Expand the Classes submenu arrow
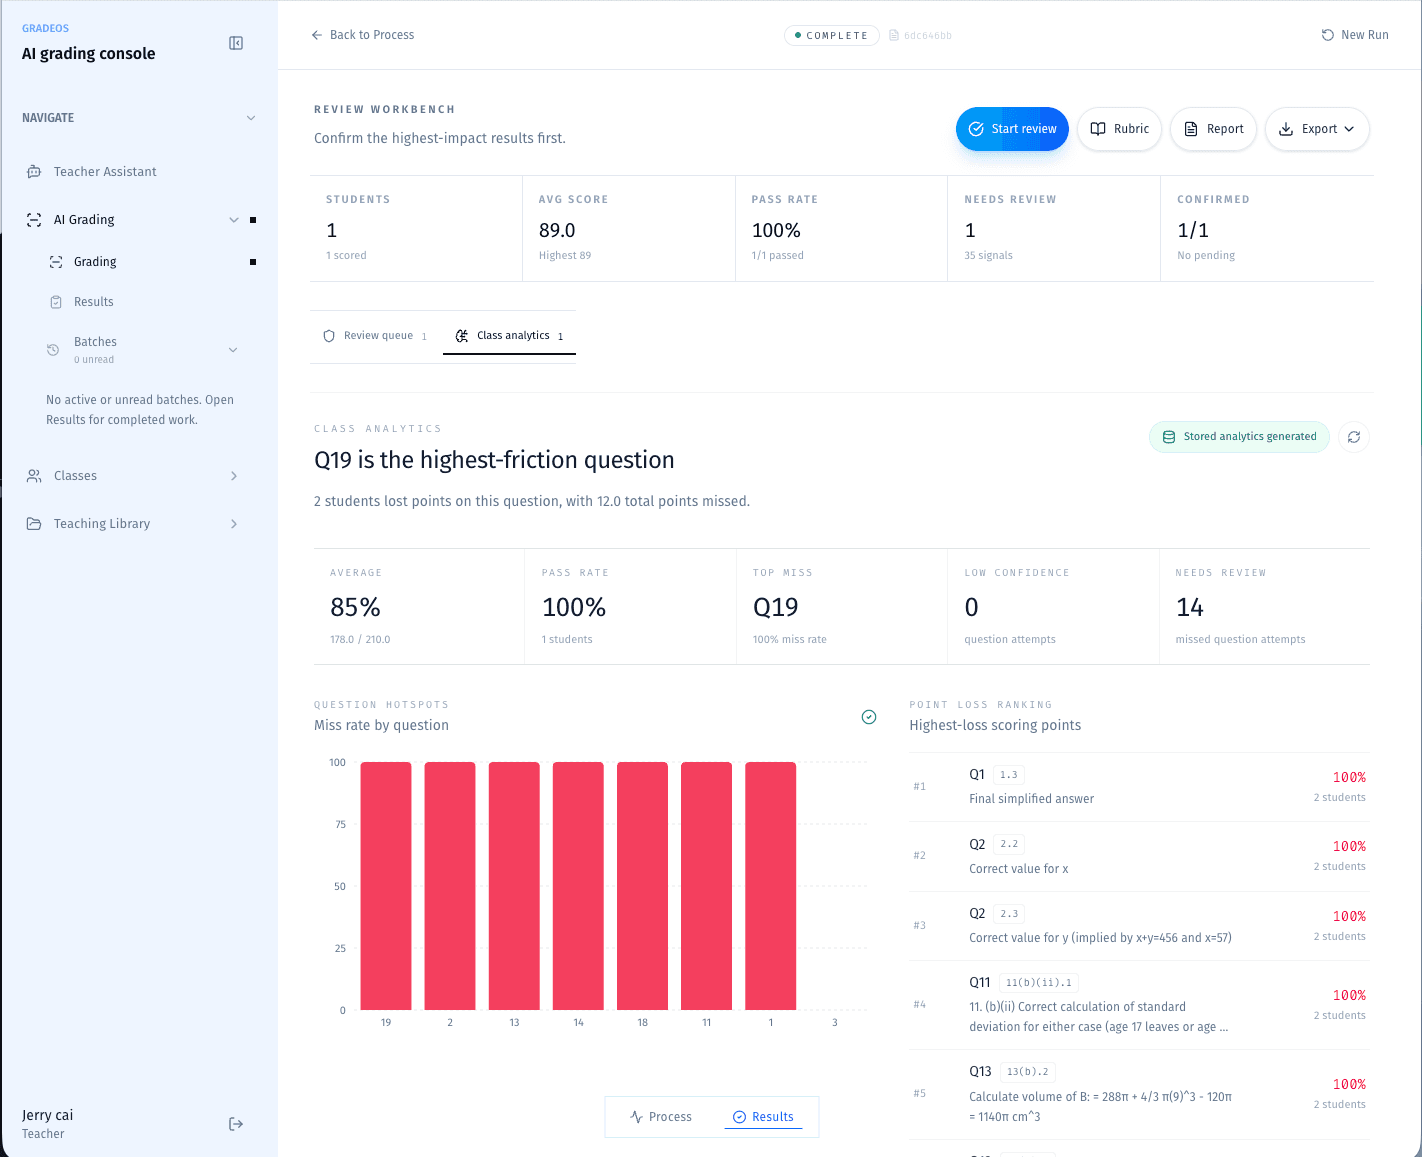 pos(234,476)
